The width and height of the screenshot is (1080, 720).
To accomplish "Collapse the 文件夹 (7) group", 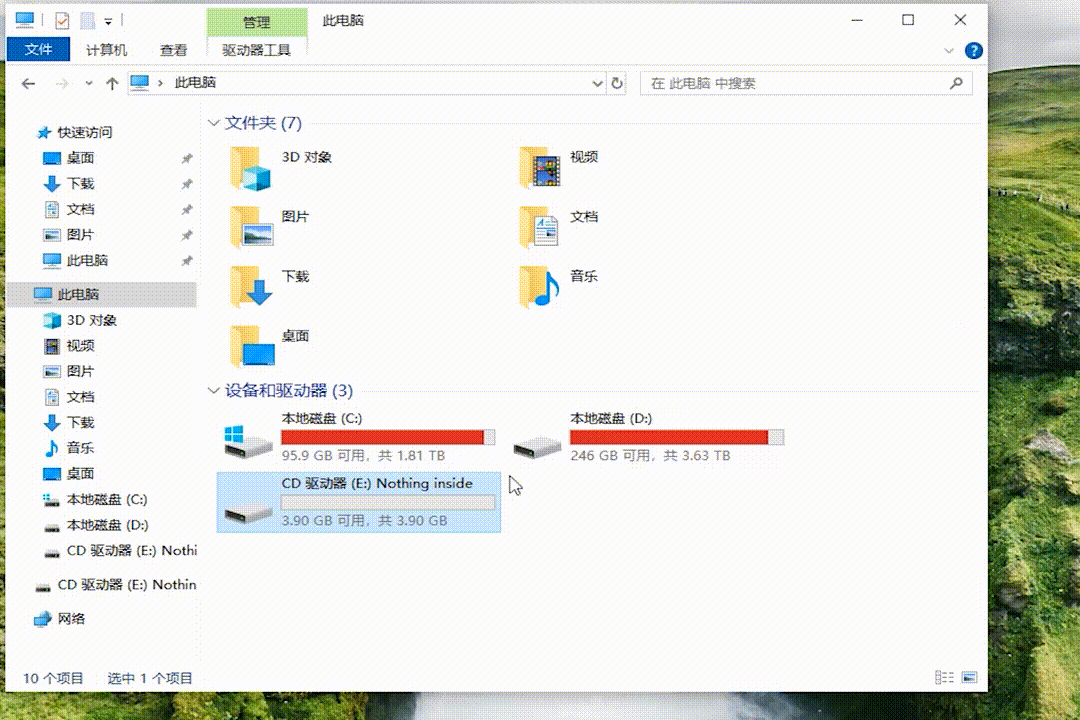I will click(213, 123).
